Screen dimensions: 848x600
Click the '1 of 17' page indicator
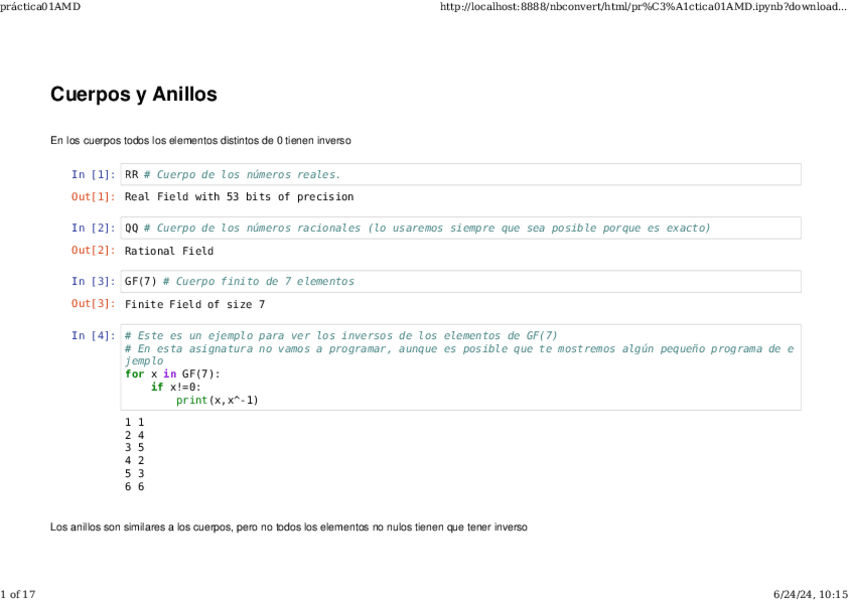(19, 593)
